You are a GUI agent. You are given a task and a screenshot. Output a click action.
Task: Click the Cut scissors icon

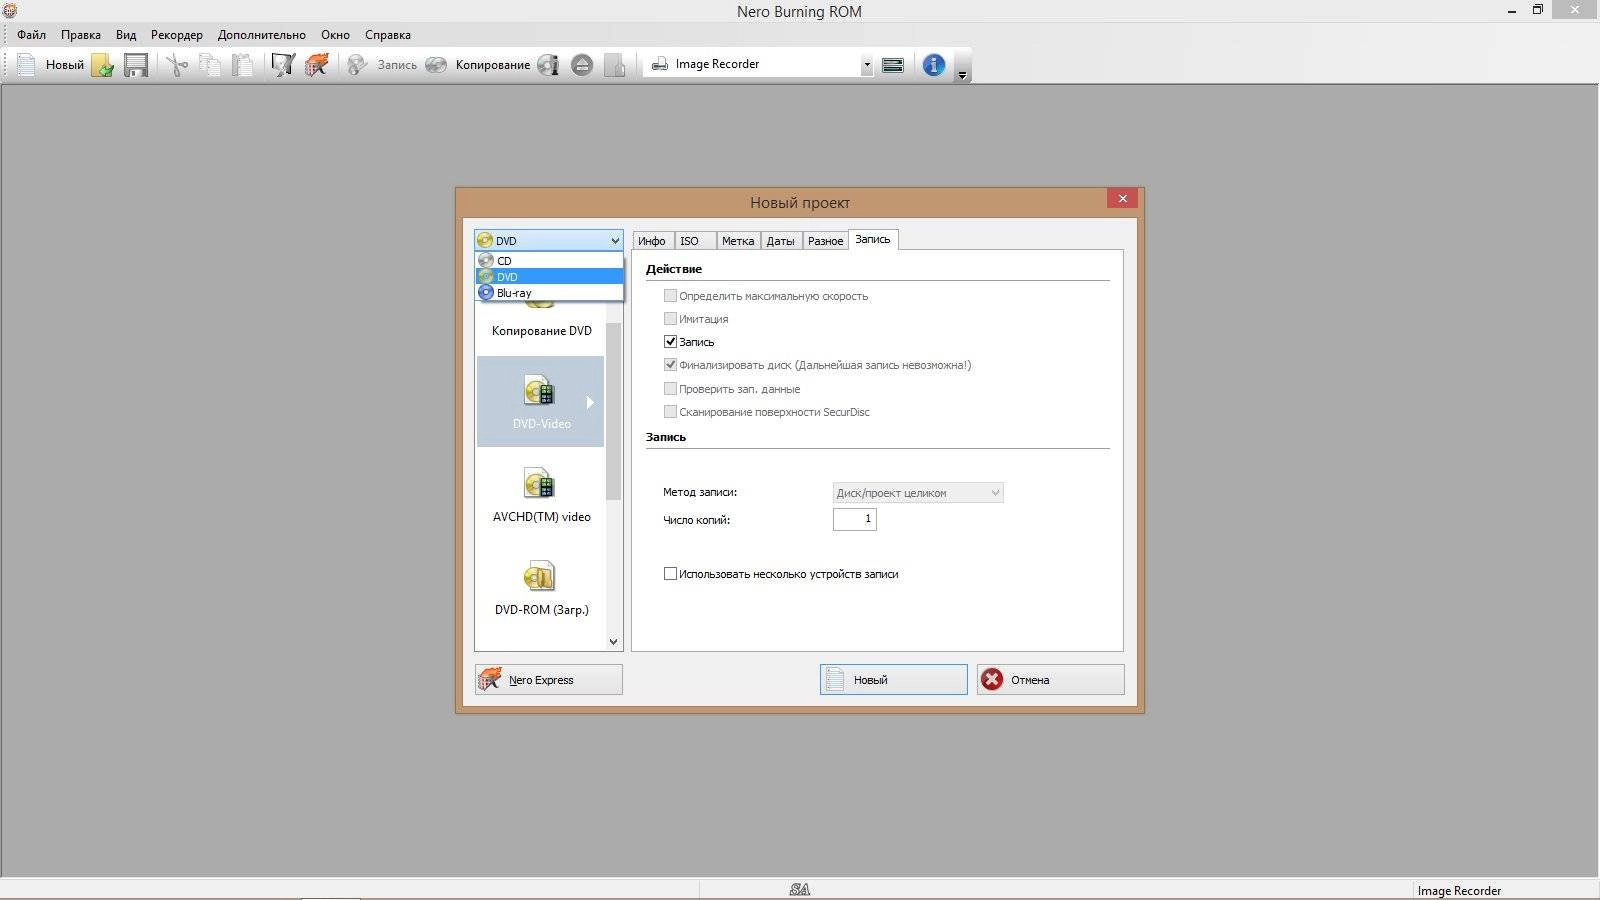[x=177, y=65]
